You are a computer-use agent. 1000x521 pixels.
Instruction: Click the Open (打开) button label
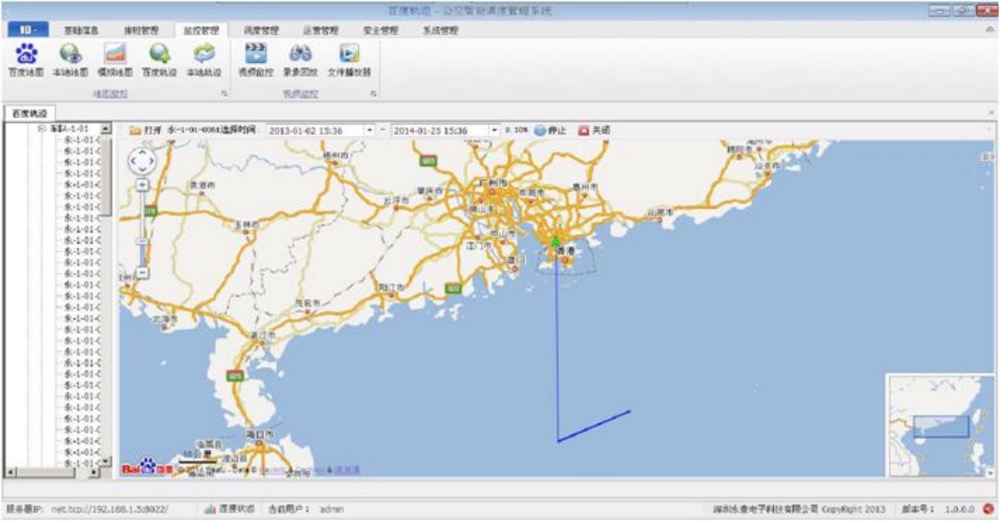(x=152, y=130)
